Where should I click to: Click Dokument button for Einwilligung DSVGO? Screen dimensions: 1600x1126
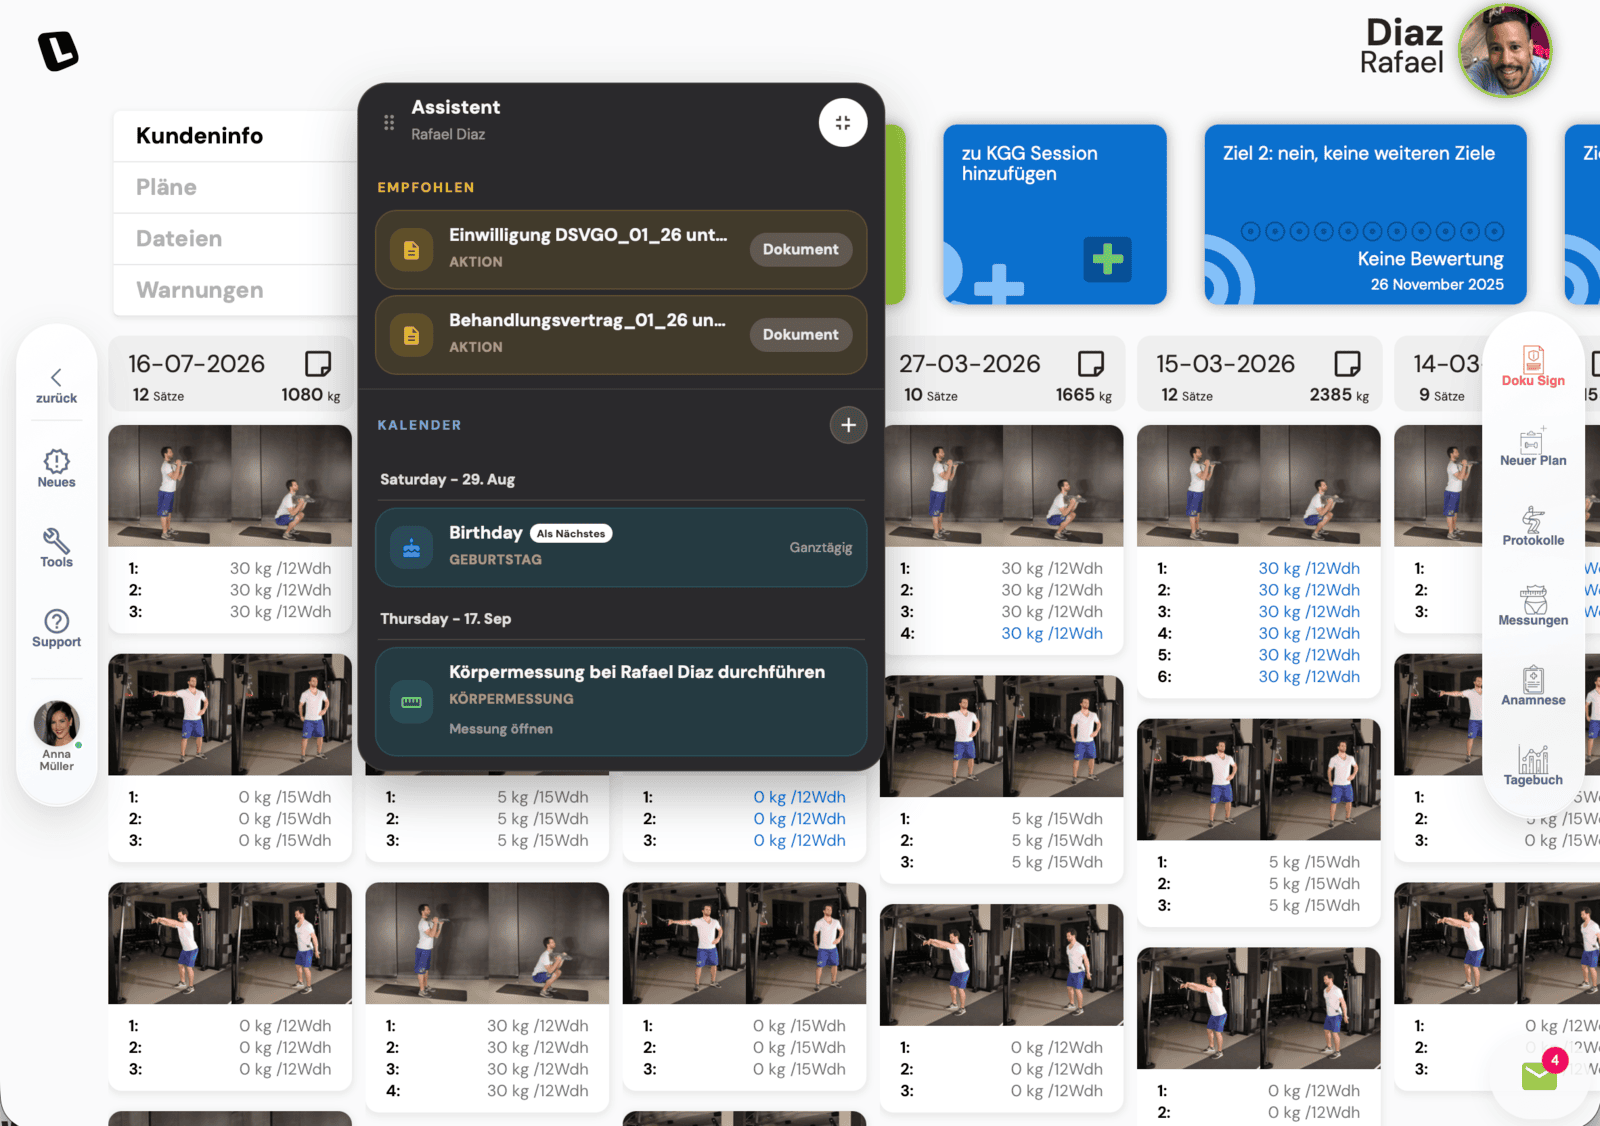[801, 249]
